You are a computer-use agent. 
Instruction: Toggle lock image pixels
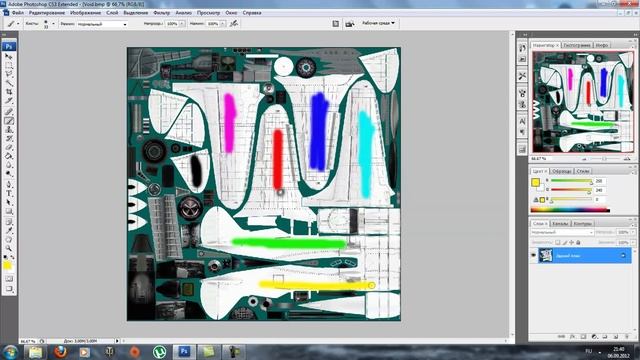[x=564, y=242]
